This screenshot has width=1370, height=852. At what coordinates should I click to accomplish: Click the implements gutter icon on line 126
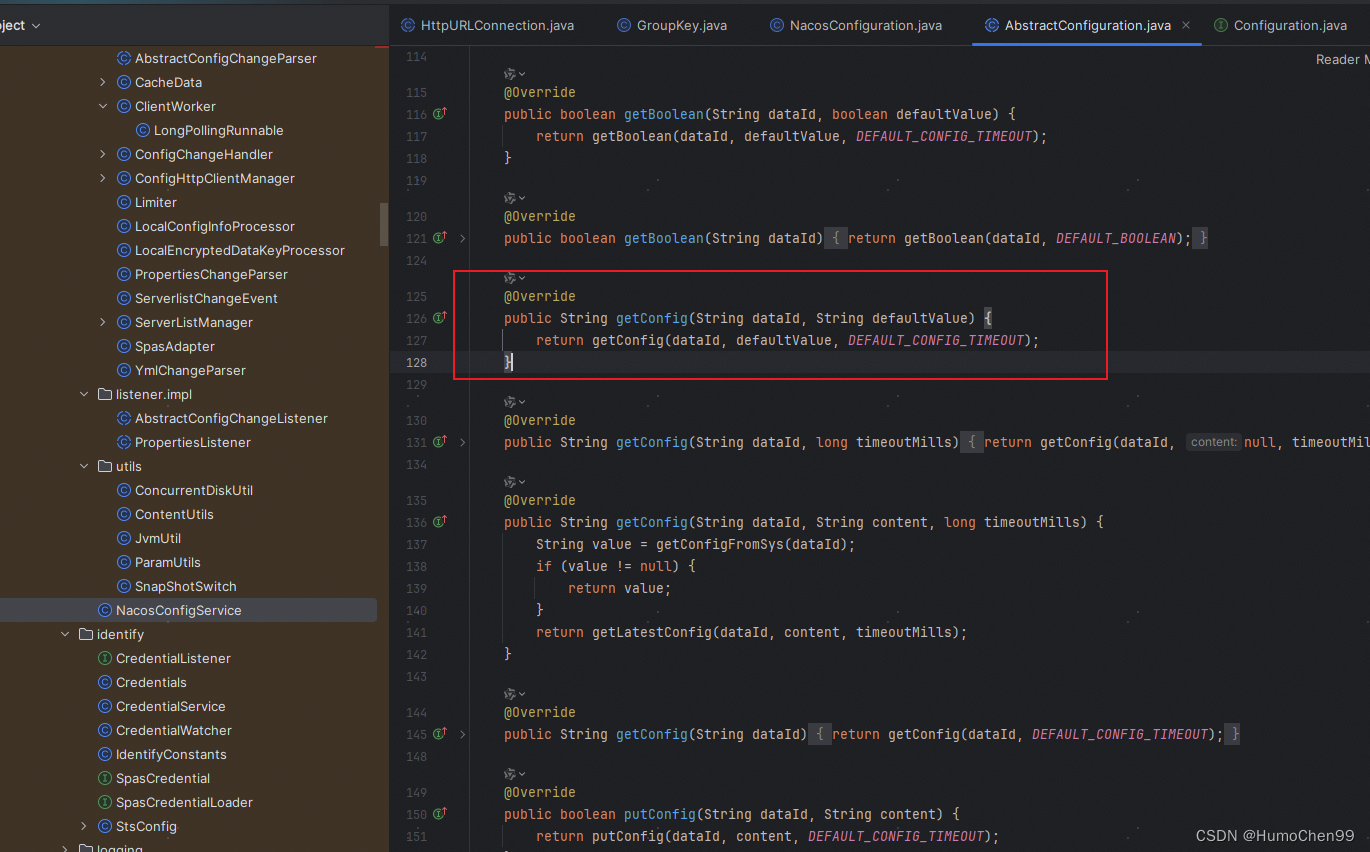(x=439, y=318)
